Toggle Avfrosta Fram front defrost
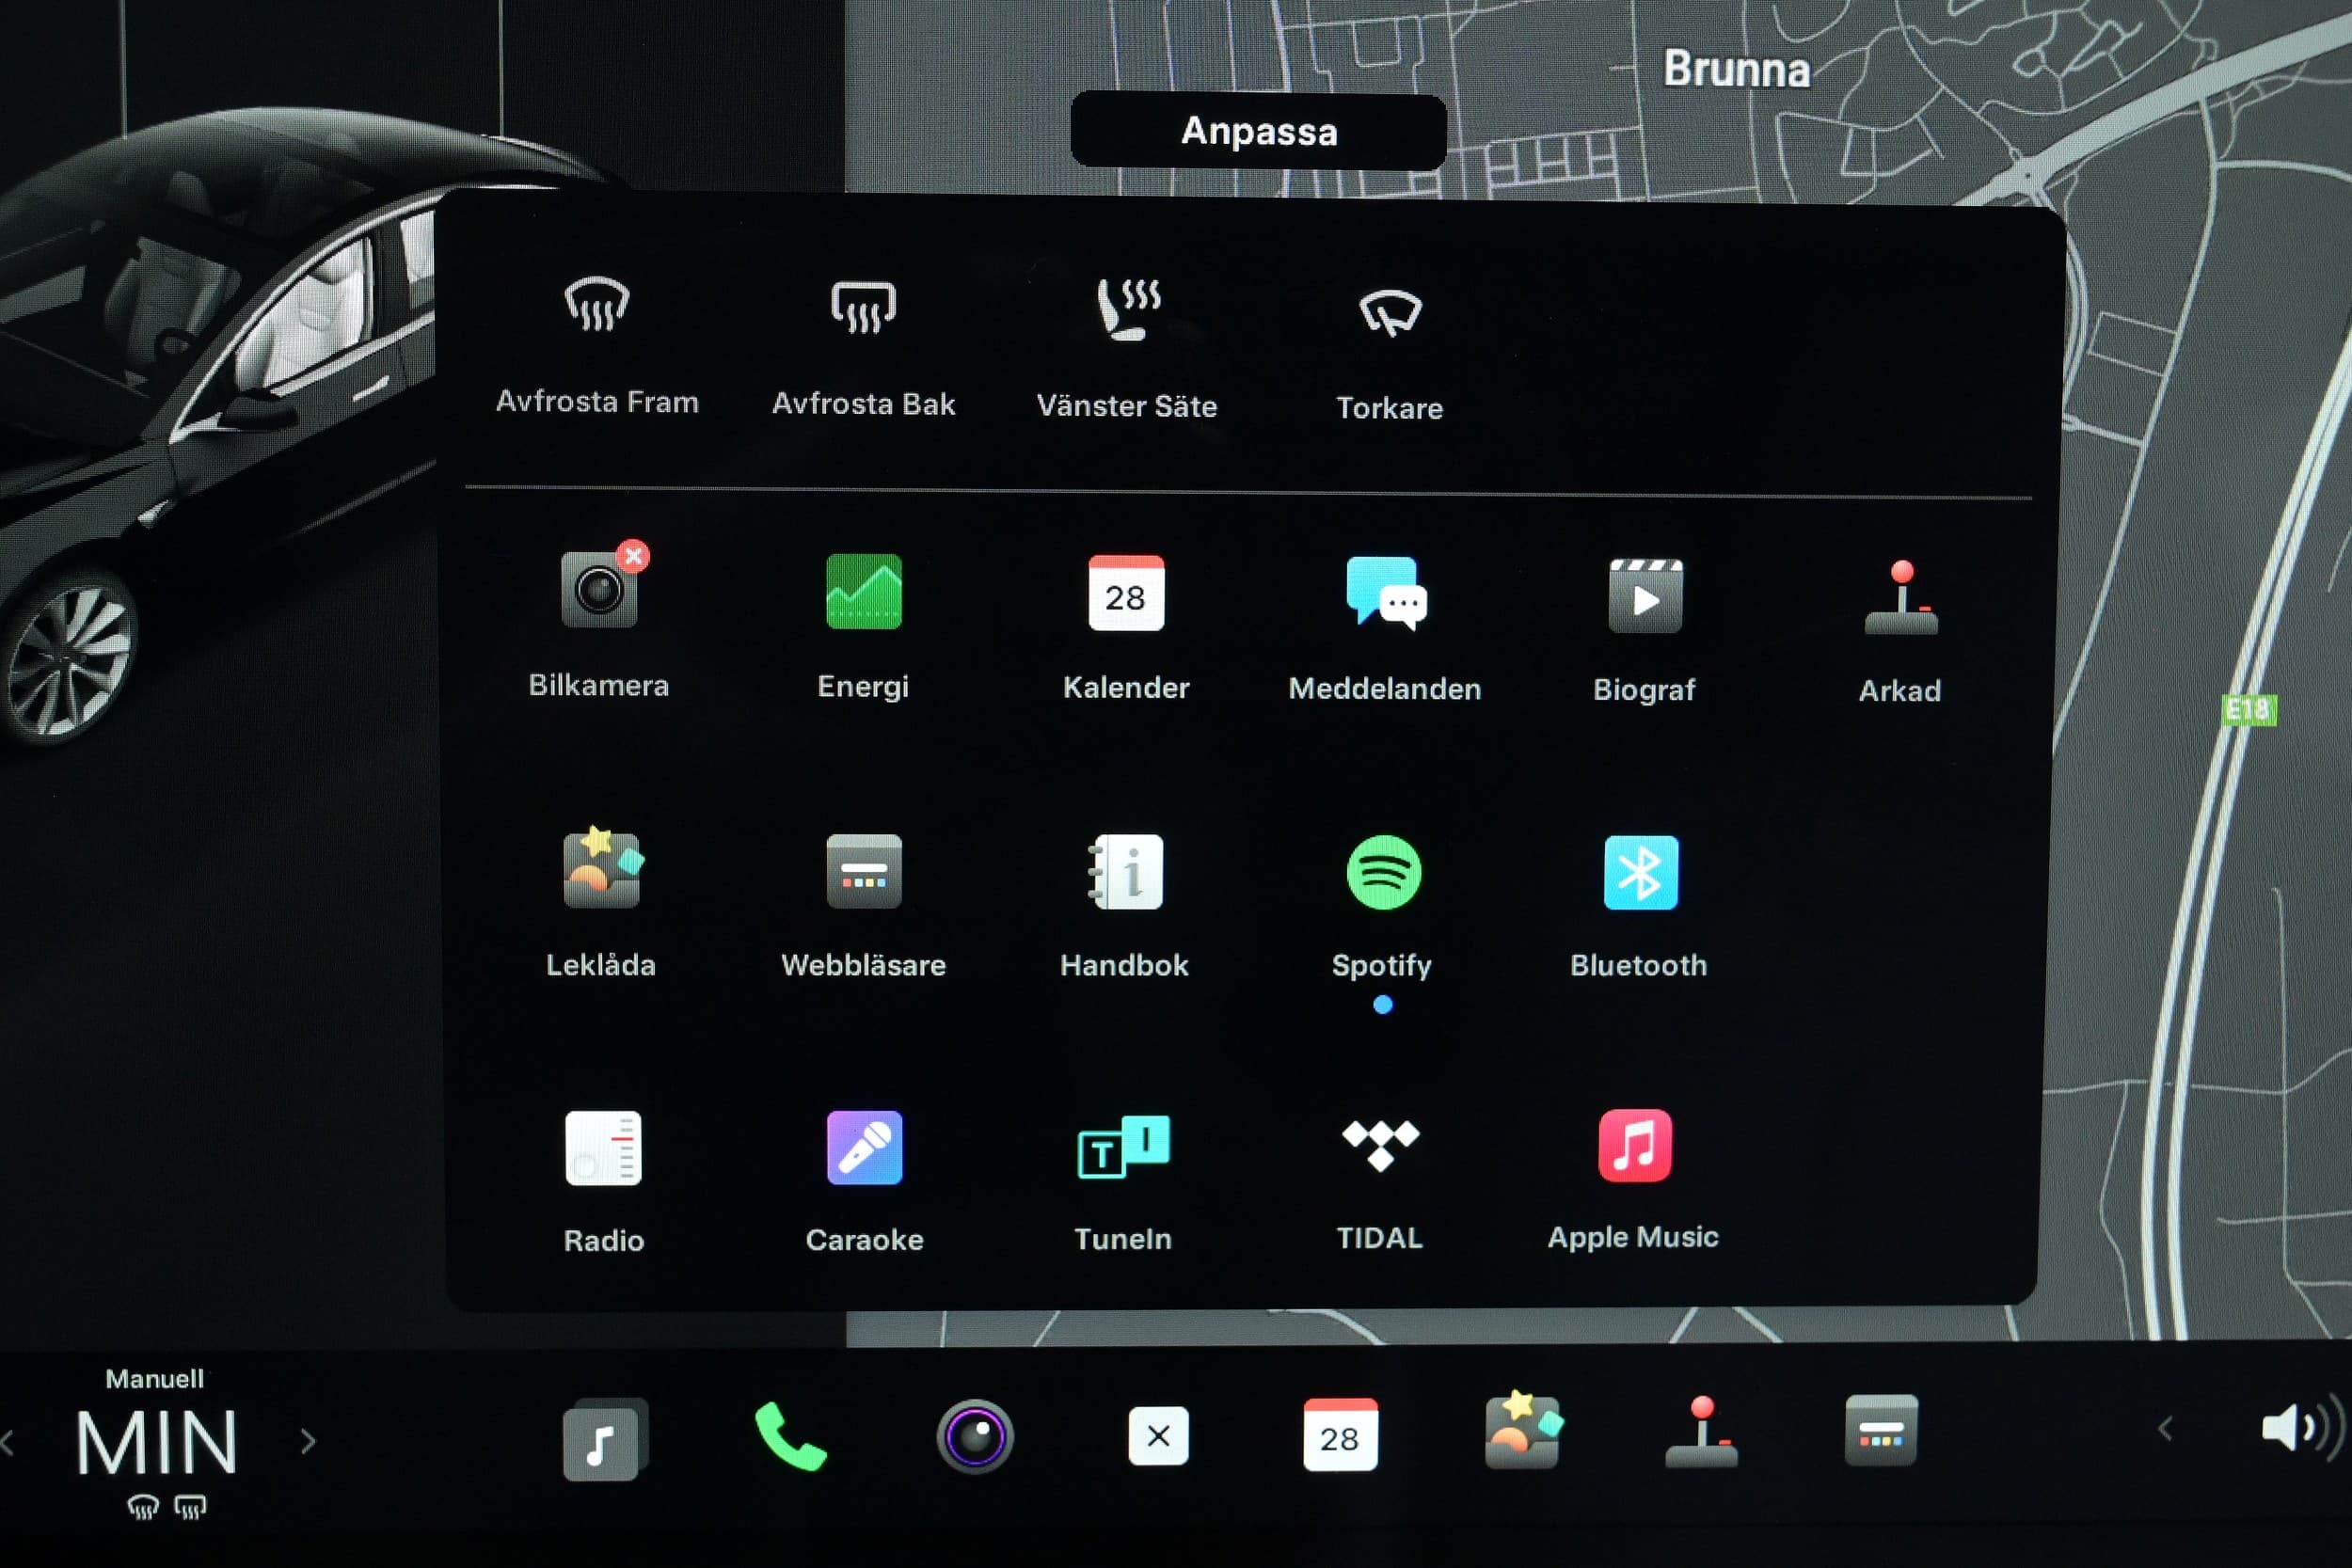The width and height of the screenshot is (2352, 1568). [597, 304]
